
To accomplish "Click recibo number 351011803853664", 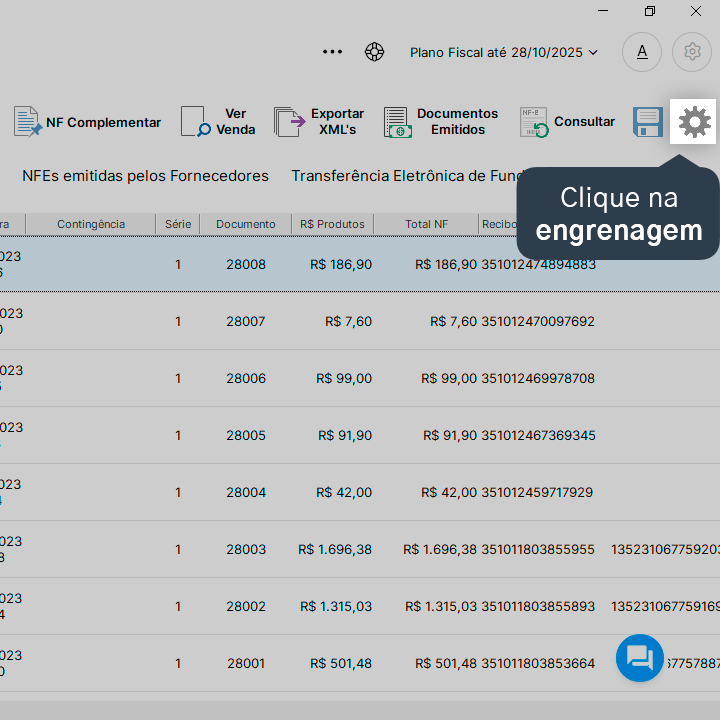I will 538,663.
